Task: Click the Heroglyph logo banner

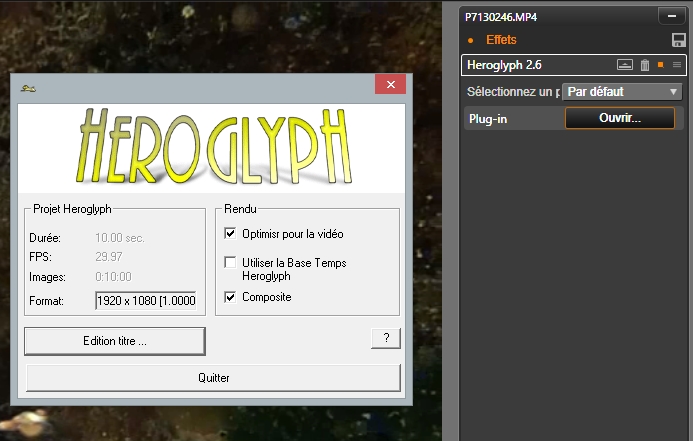Action: point(211,148)
